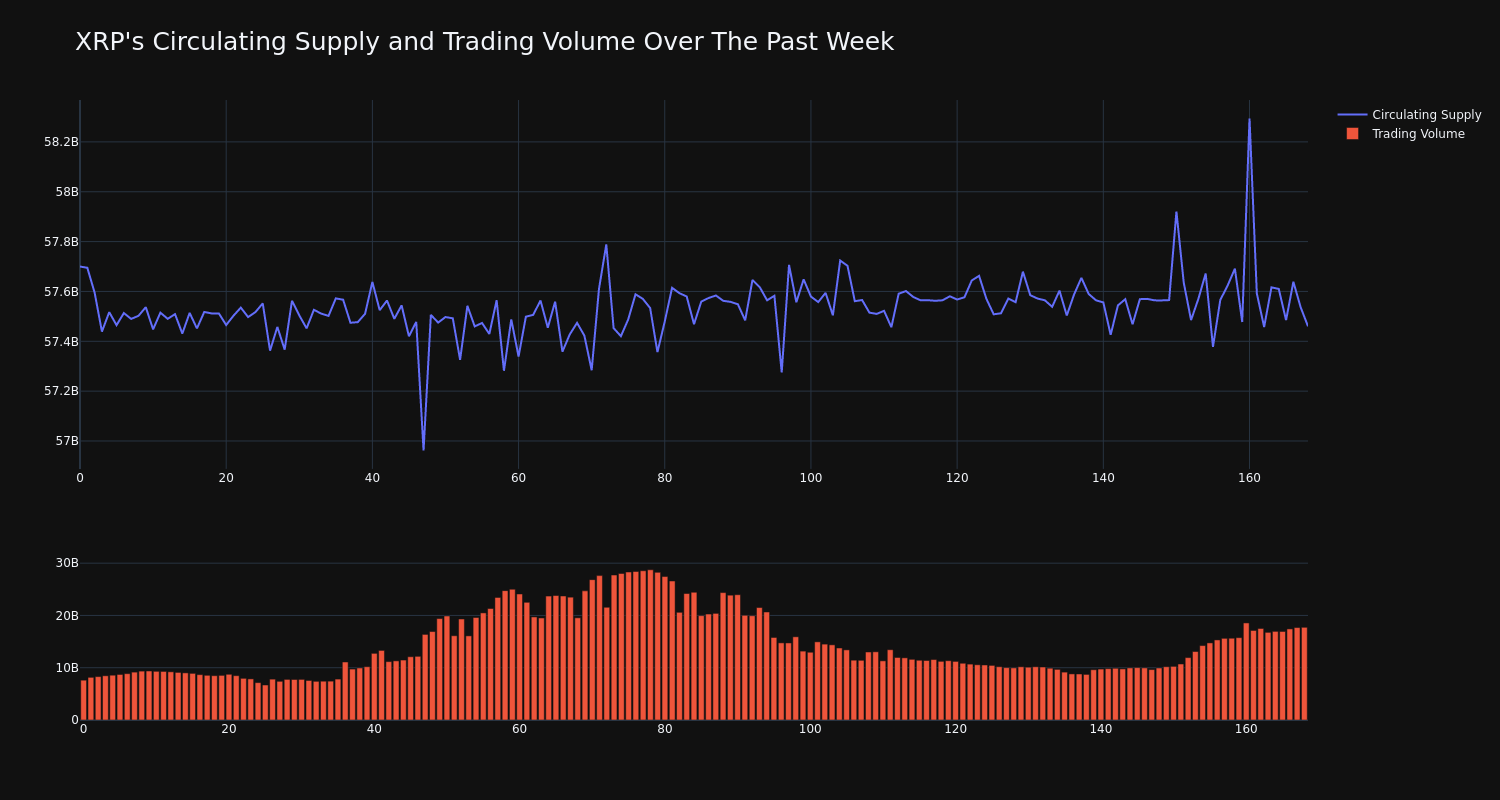Click the tallest trading volume bar near hour 78

(650, 645)
